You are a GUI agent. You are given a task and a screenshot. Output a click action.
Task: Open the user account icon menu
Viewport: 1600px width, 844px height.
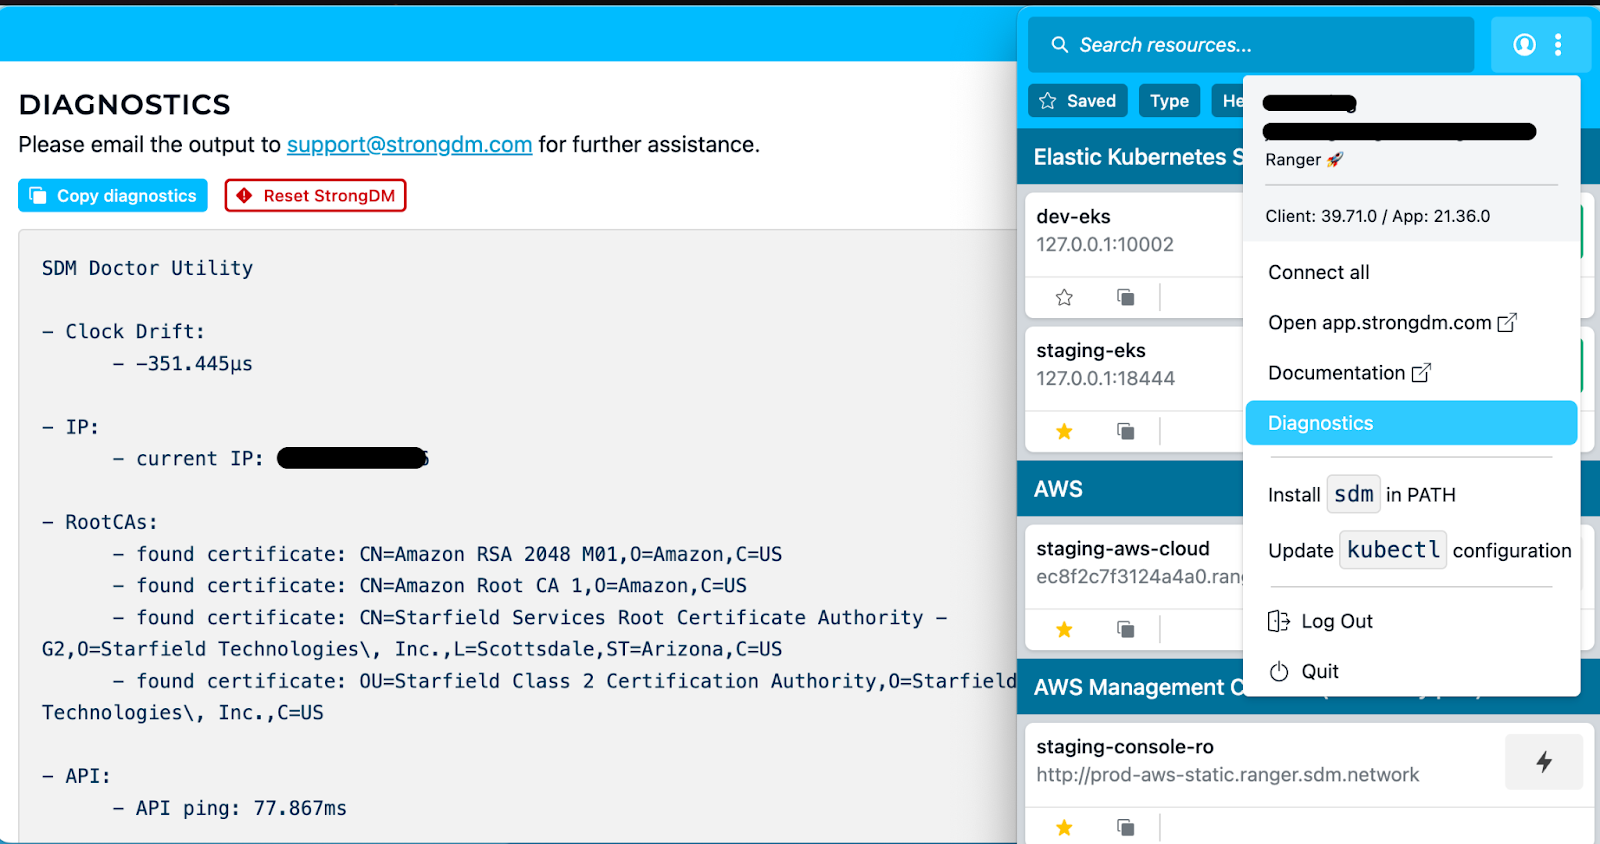(x=1524, y=45)
